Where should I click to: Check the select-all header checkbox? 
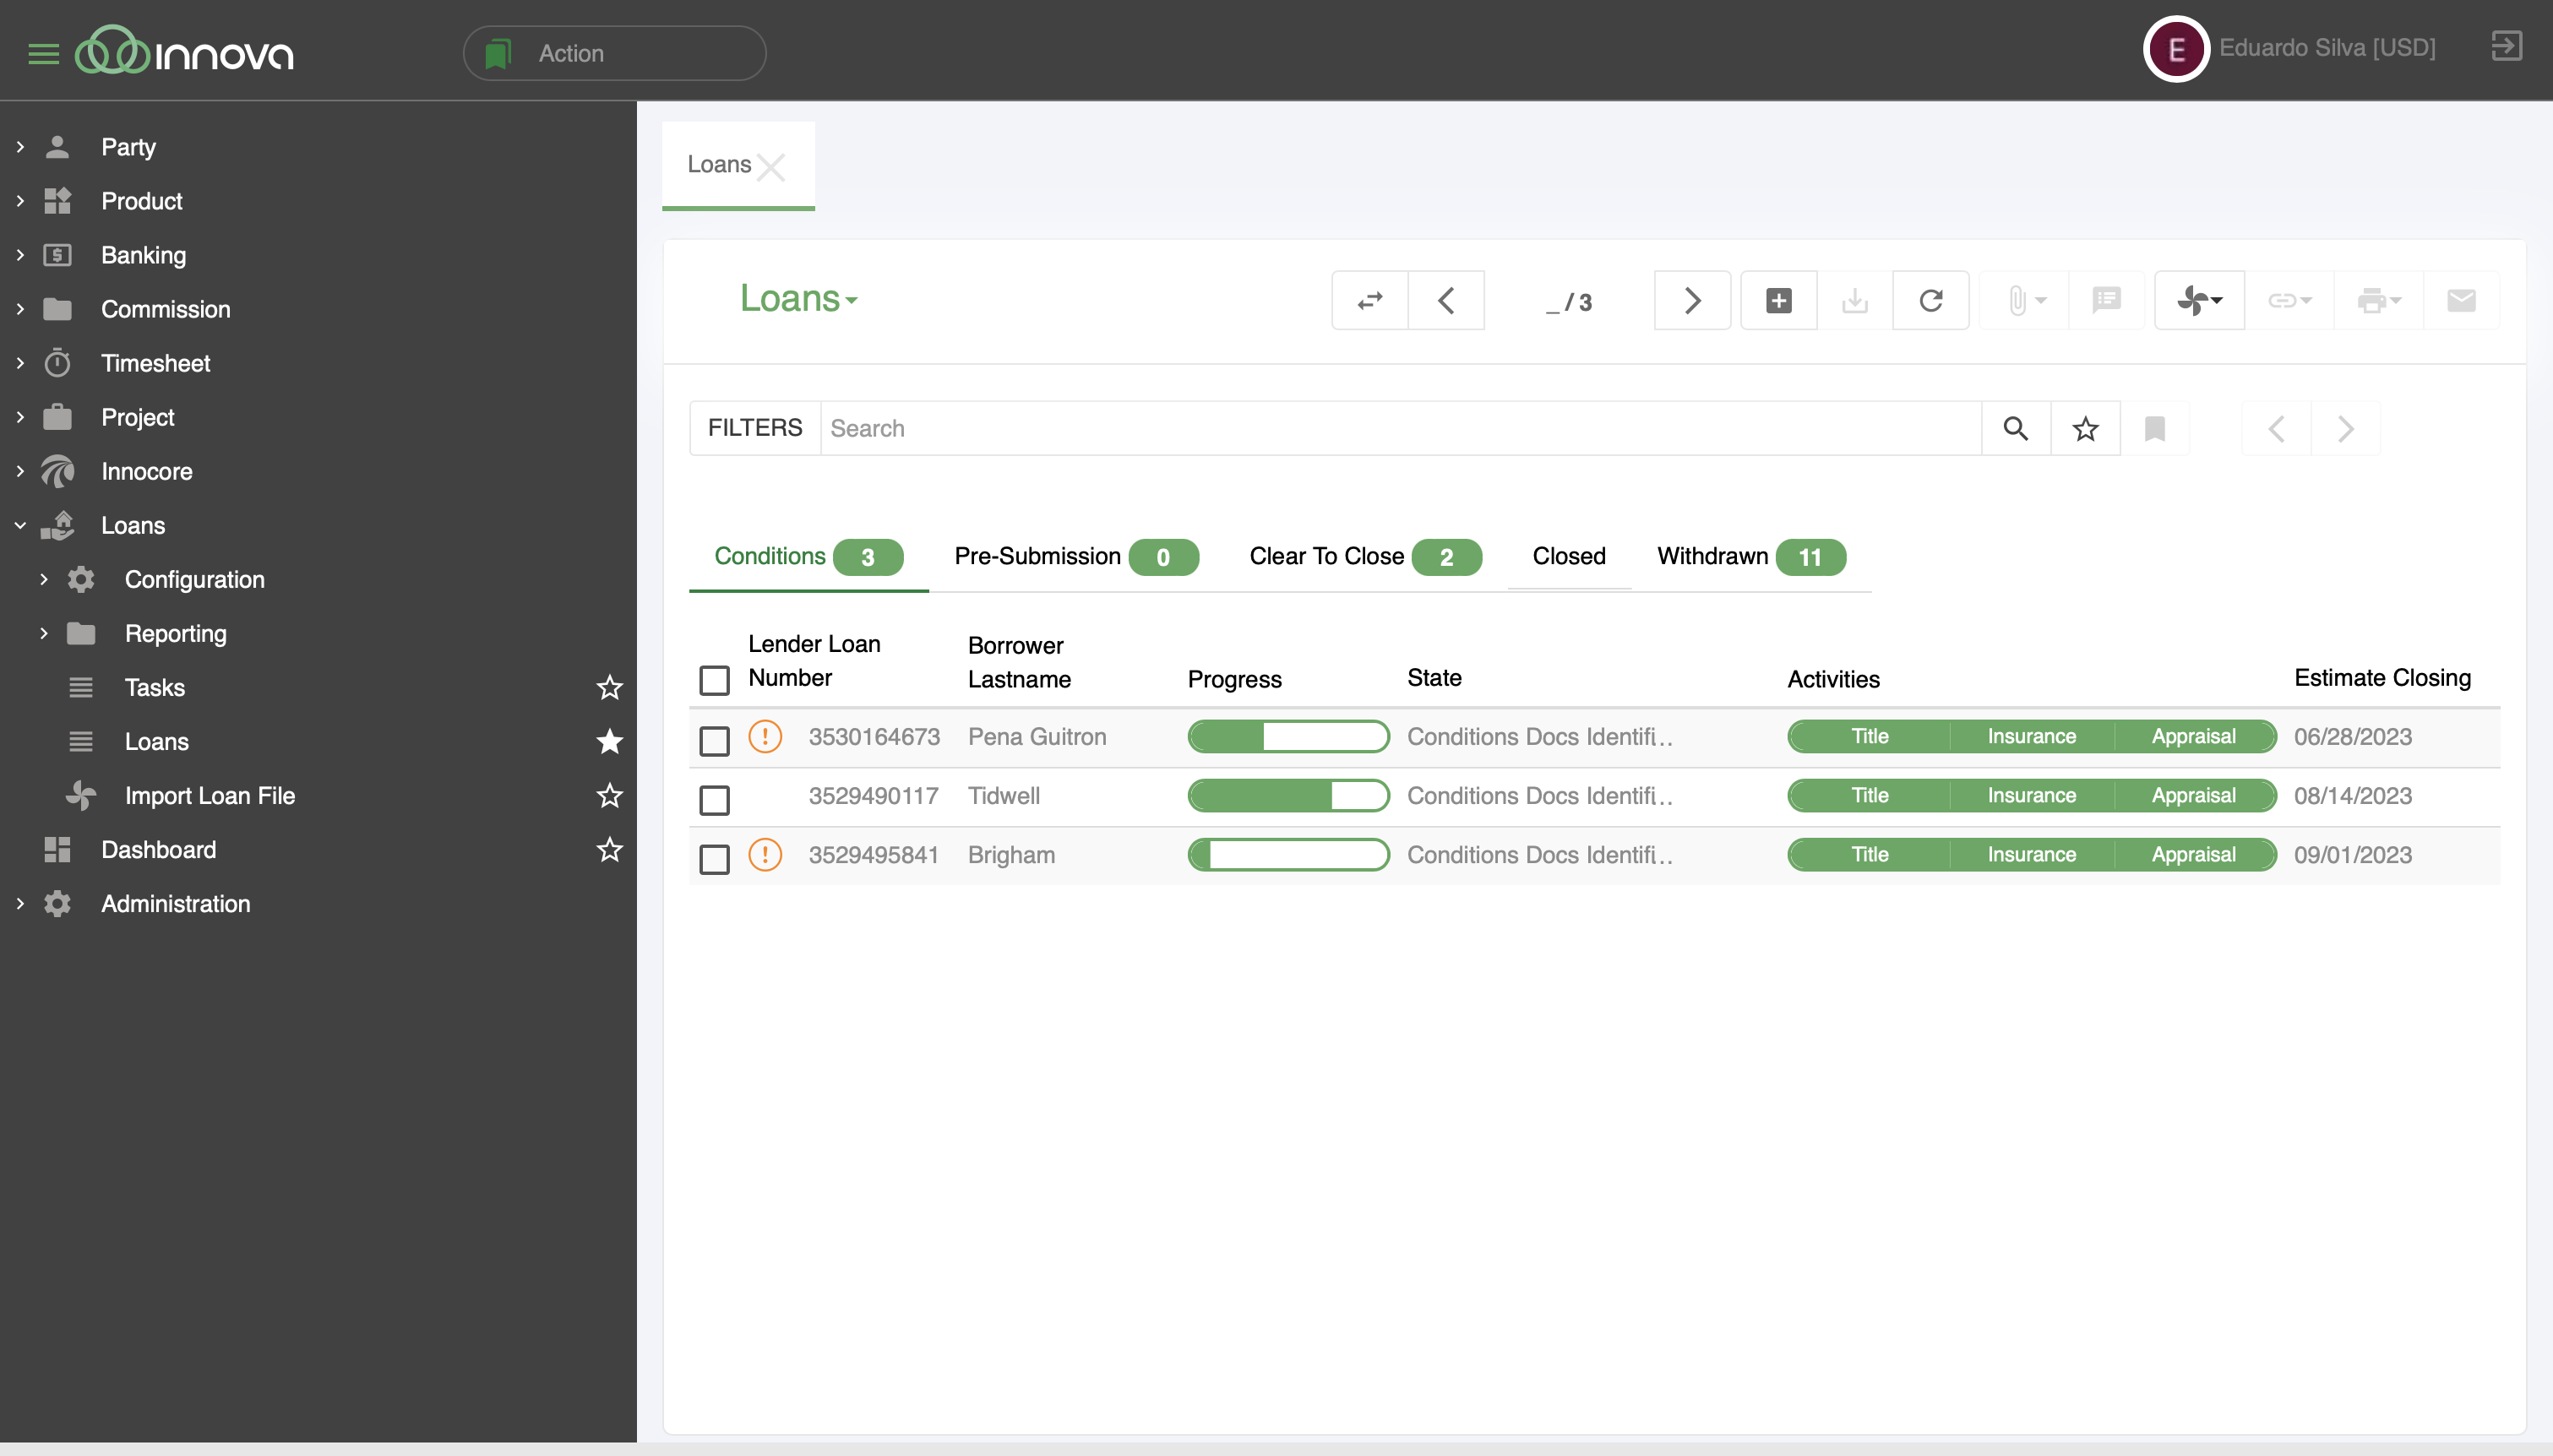(714, 680)
